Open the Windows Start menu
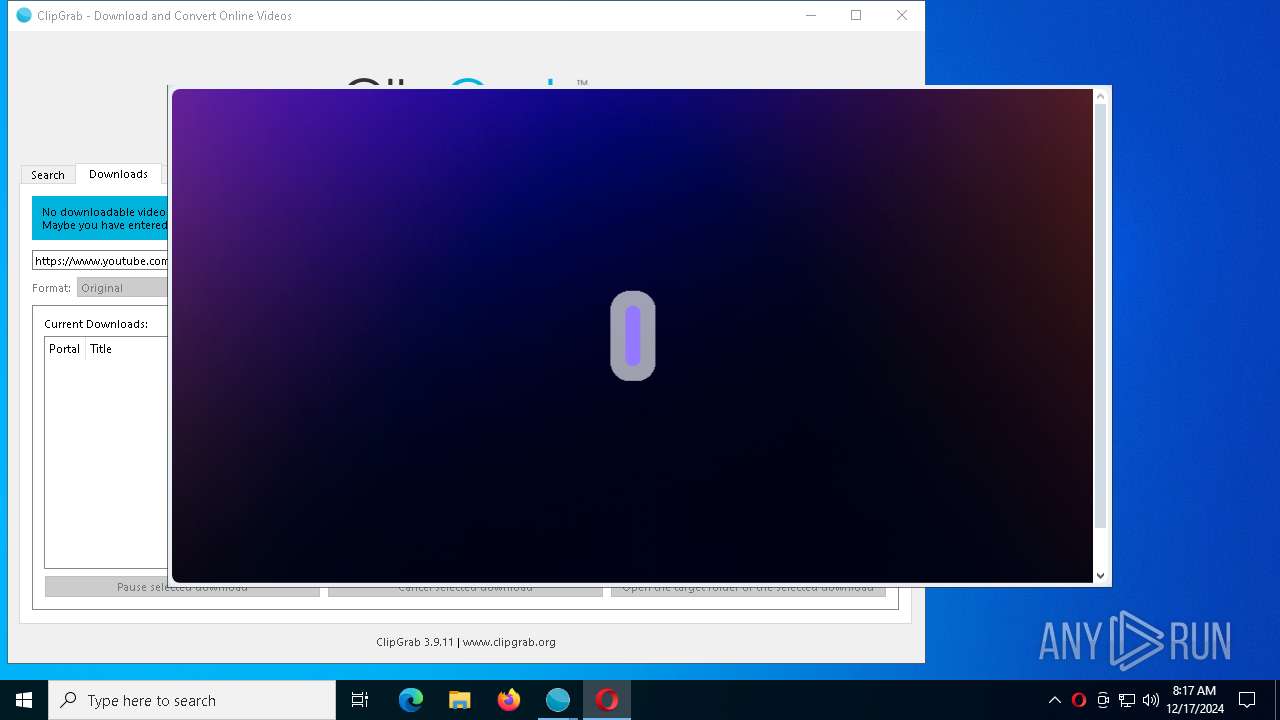The height and width of the screenshot is (720, 1280). click(24, 700)
